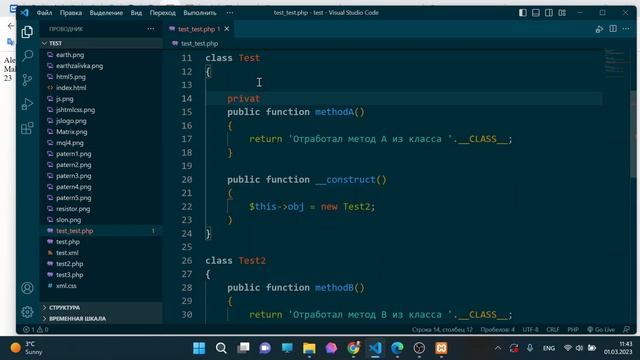Change language mode PHP
Screen dimensions: 640x360
(x=573, y=329)
